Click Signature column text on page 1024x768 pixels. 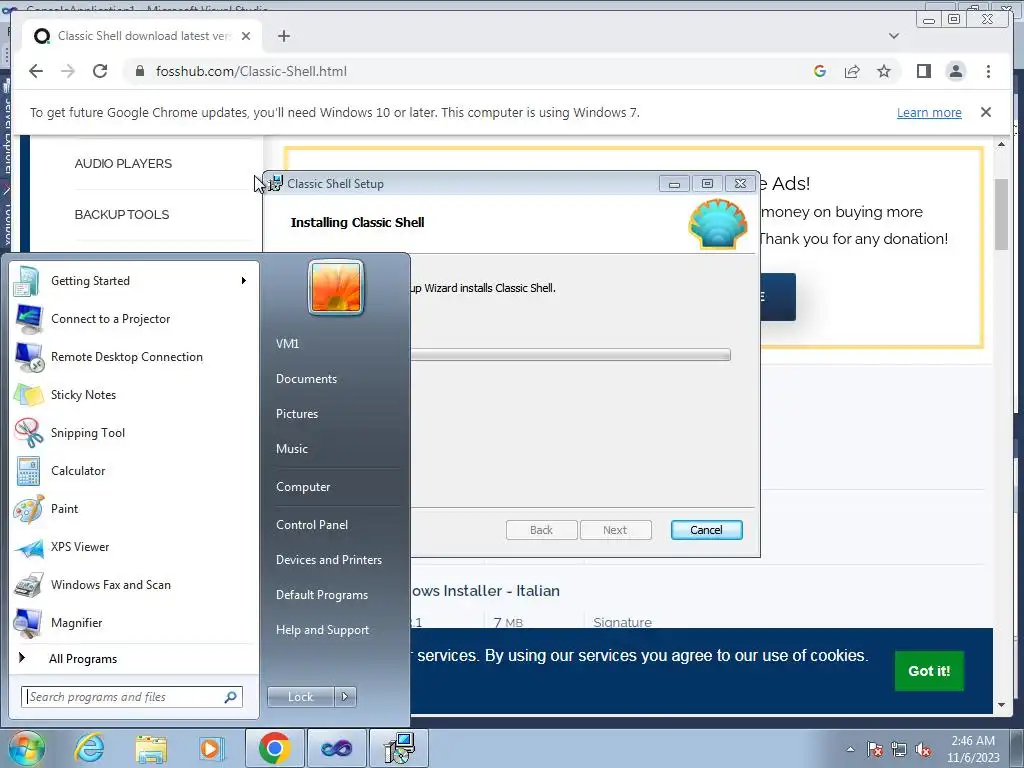622,622
